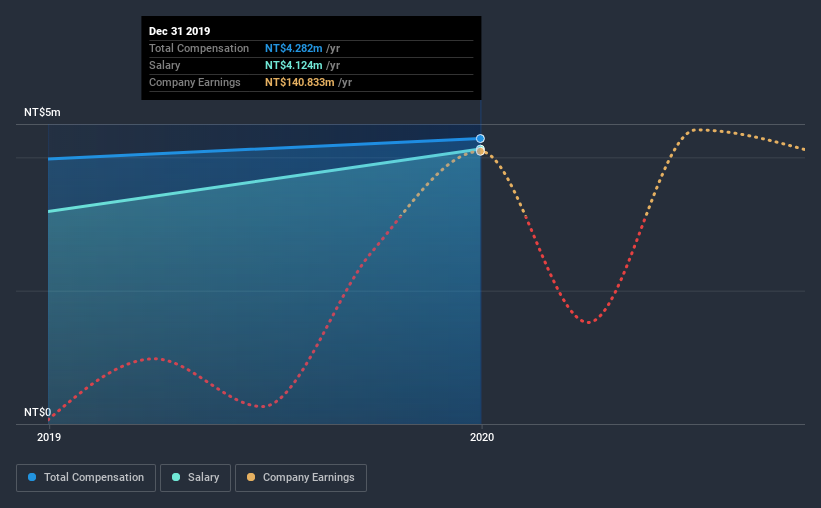Viewport: 821px width, 508px height.
Task: Select the 2019 x-axis label
Action: coord(49,437)
